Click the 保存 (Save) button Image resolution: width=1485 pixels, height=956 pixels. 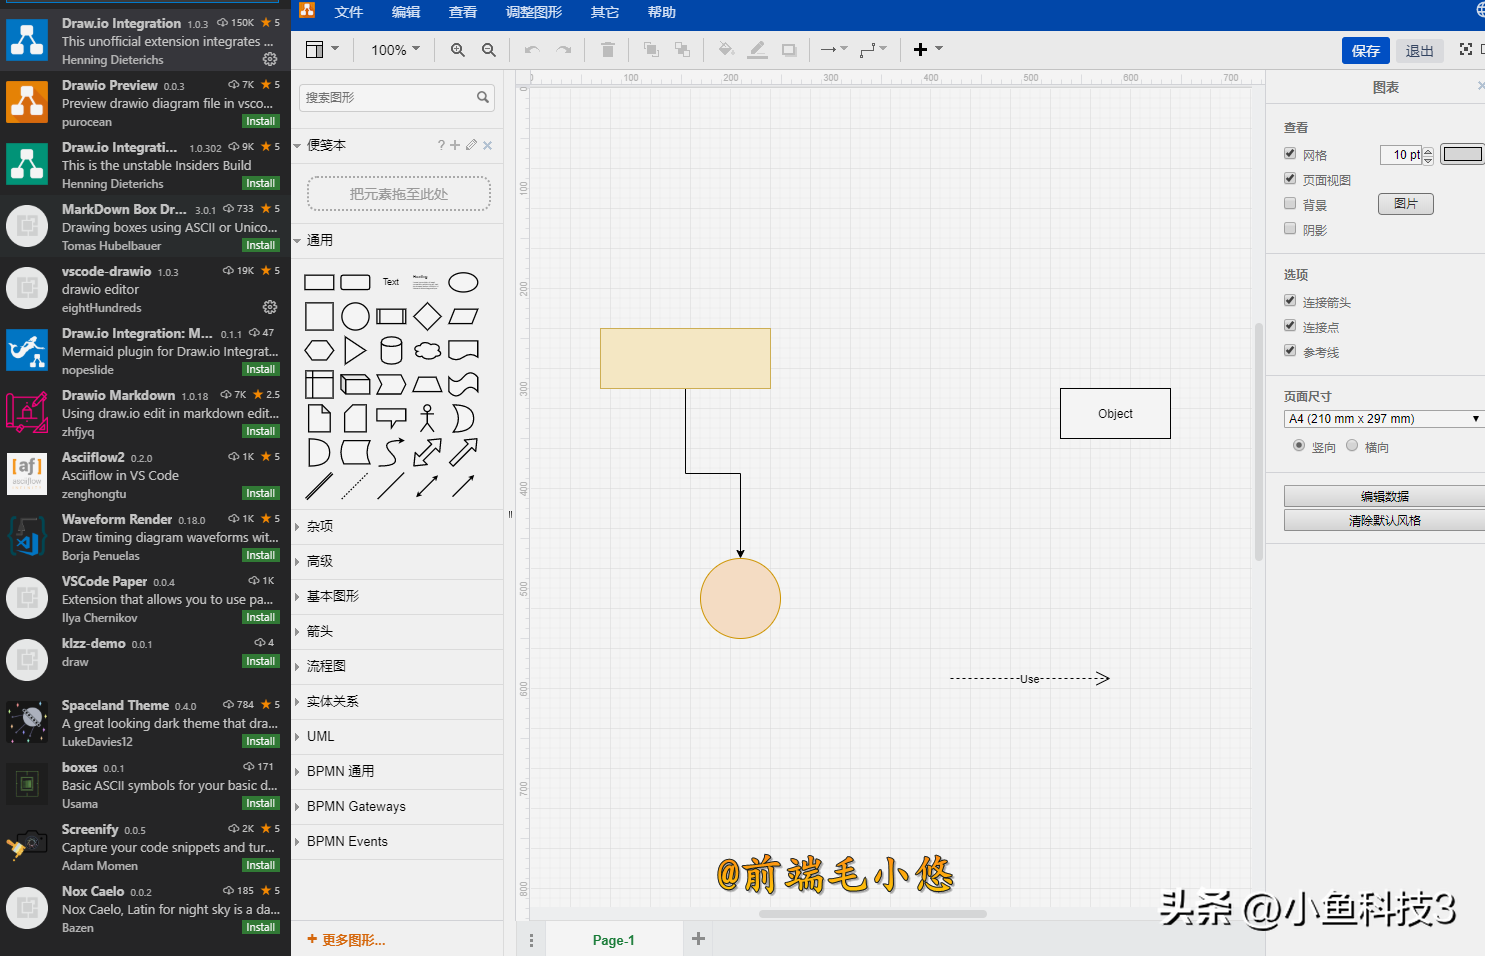(1365, 49)
